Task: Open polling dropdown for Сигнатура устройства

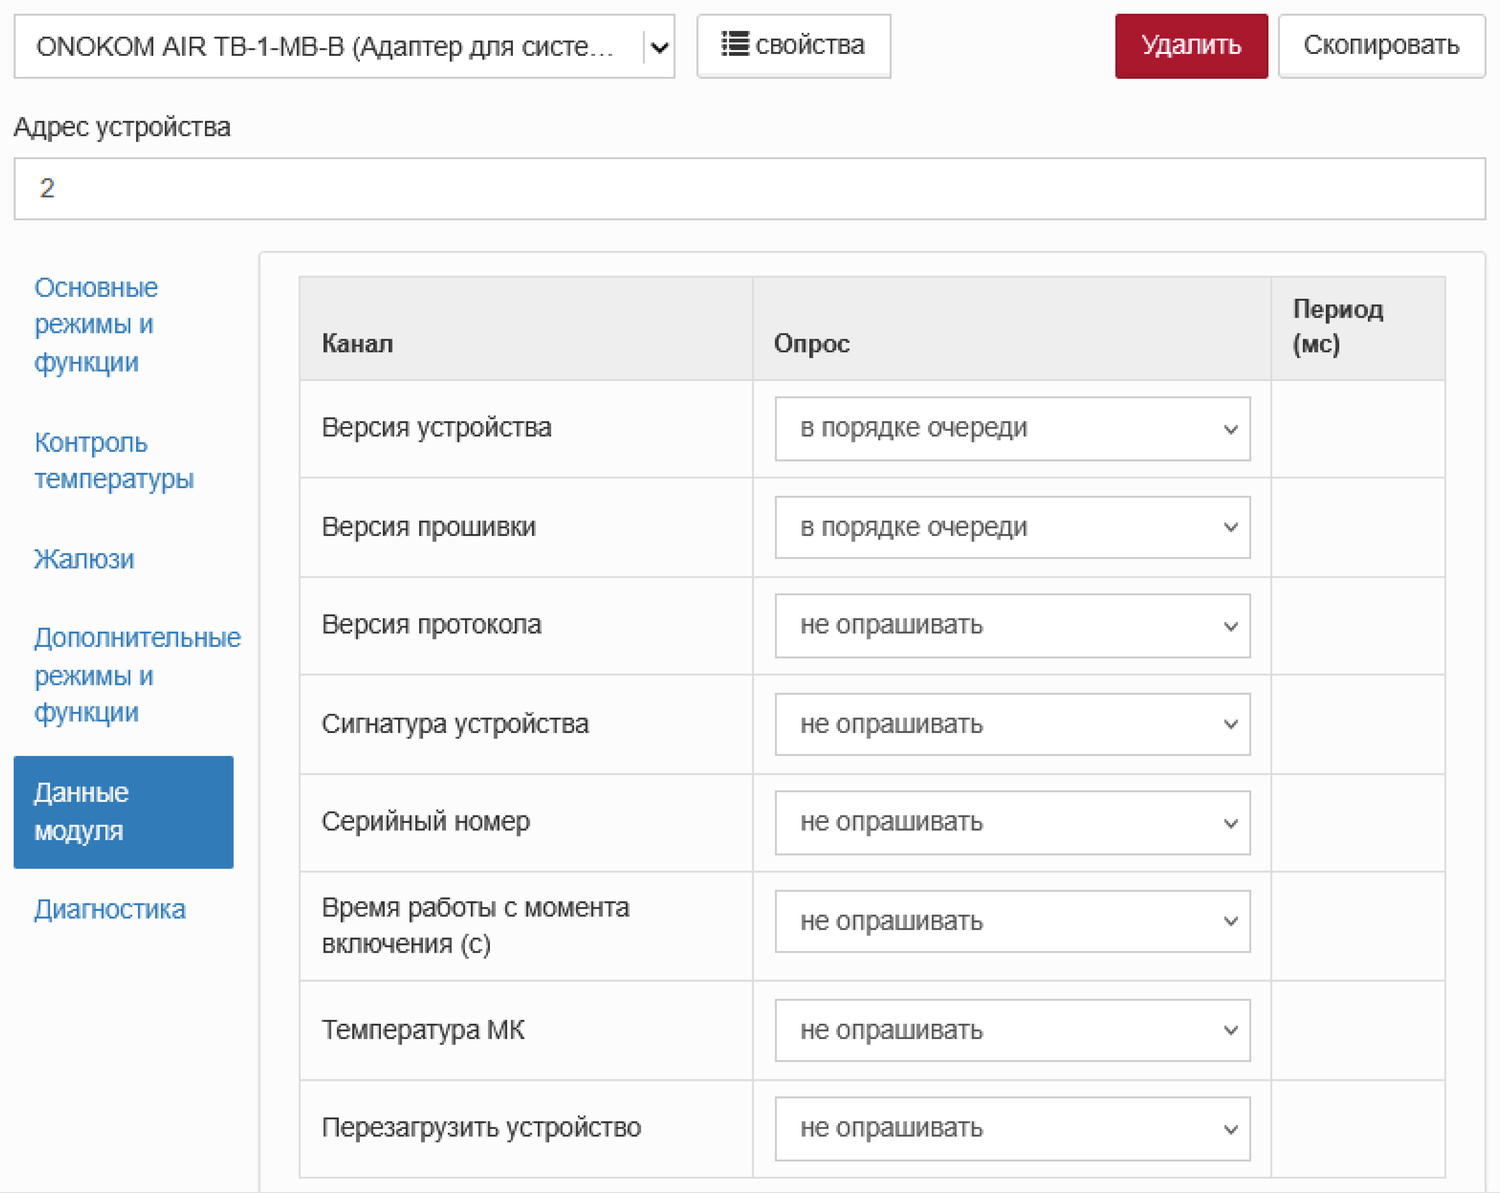Action: 1011,724
